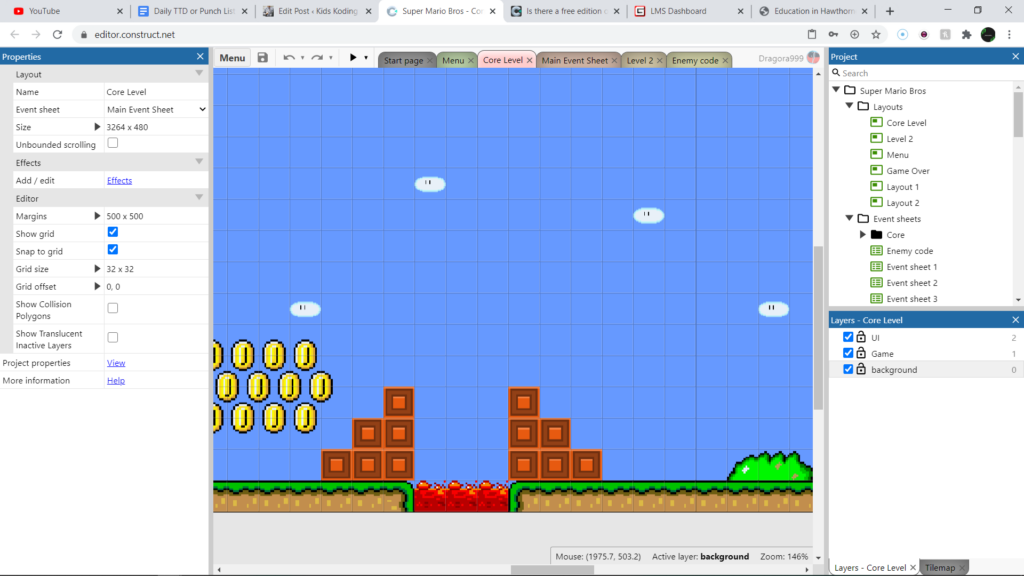Close the Main Event Sheet tab
Viewport: 1024px width, 576px height.
(614, 61)
